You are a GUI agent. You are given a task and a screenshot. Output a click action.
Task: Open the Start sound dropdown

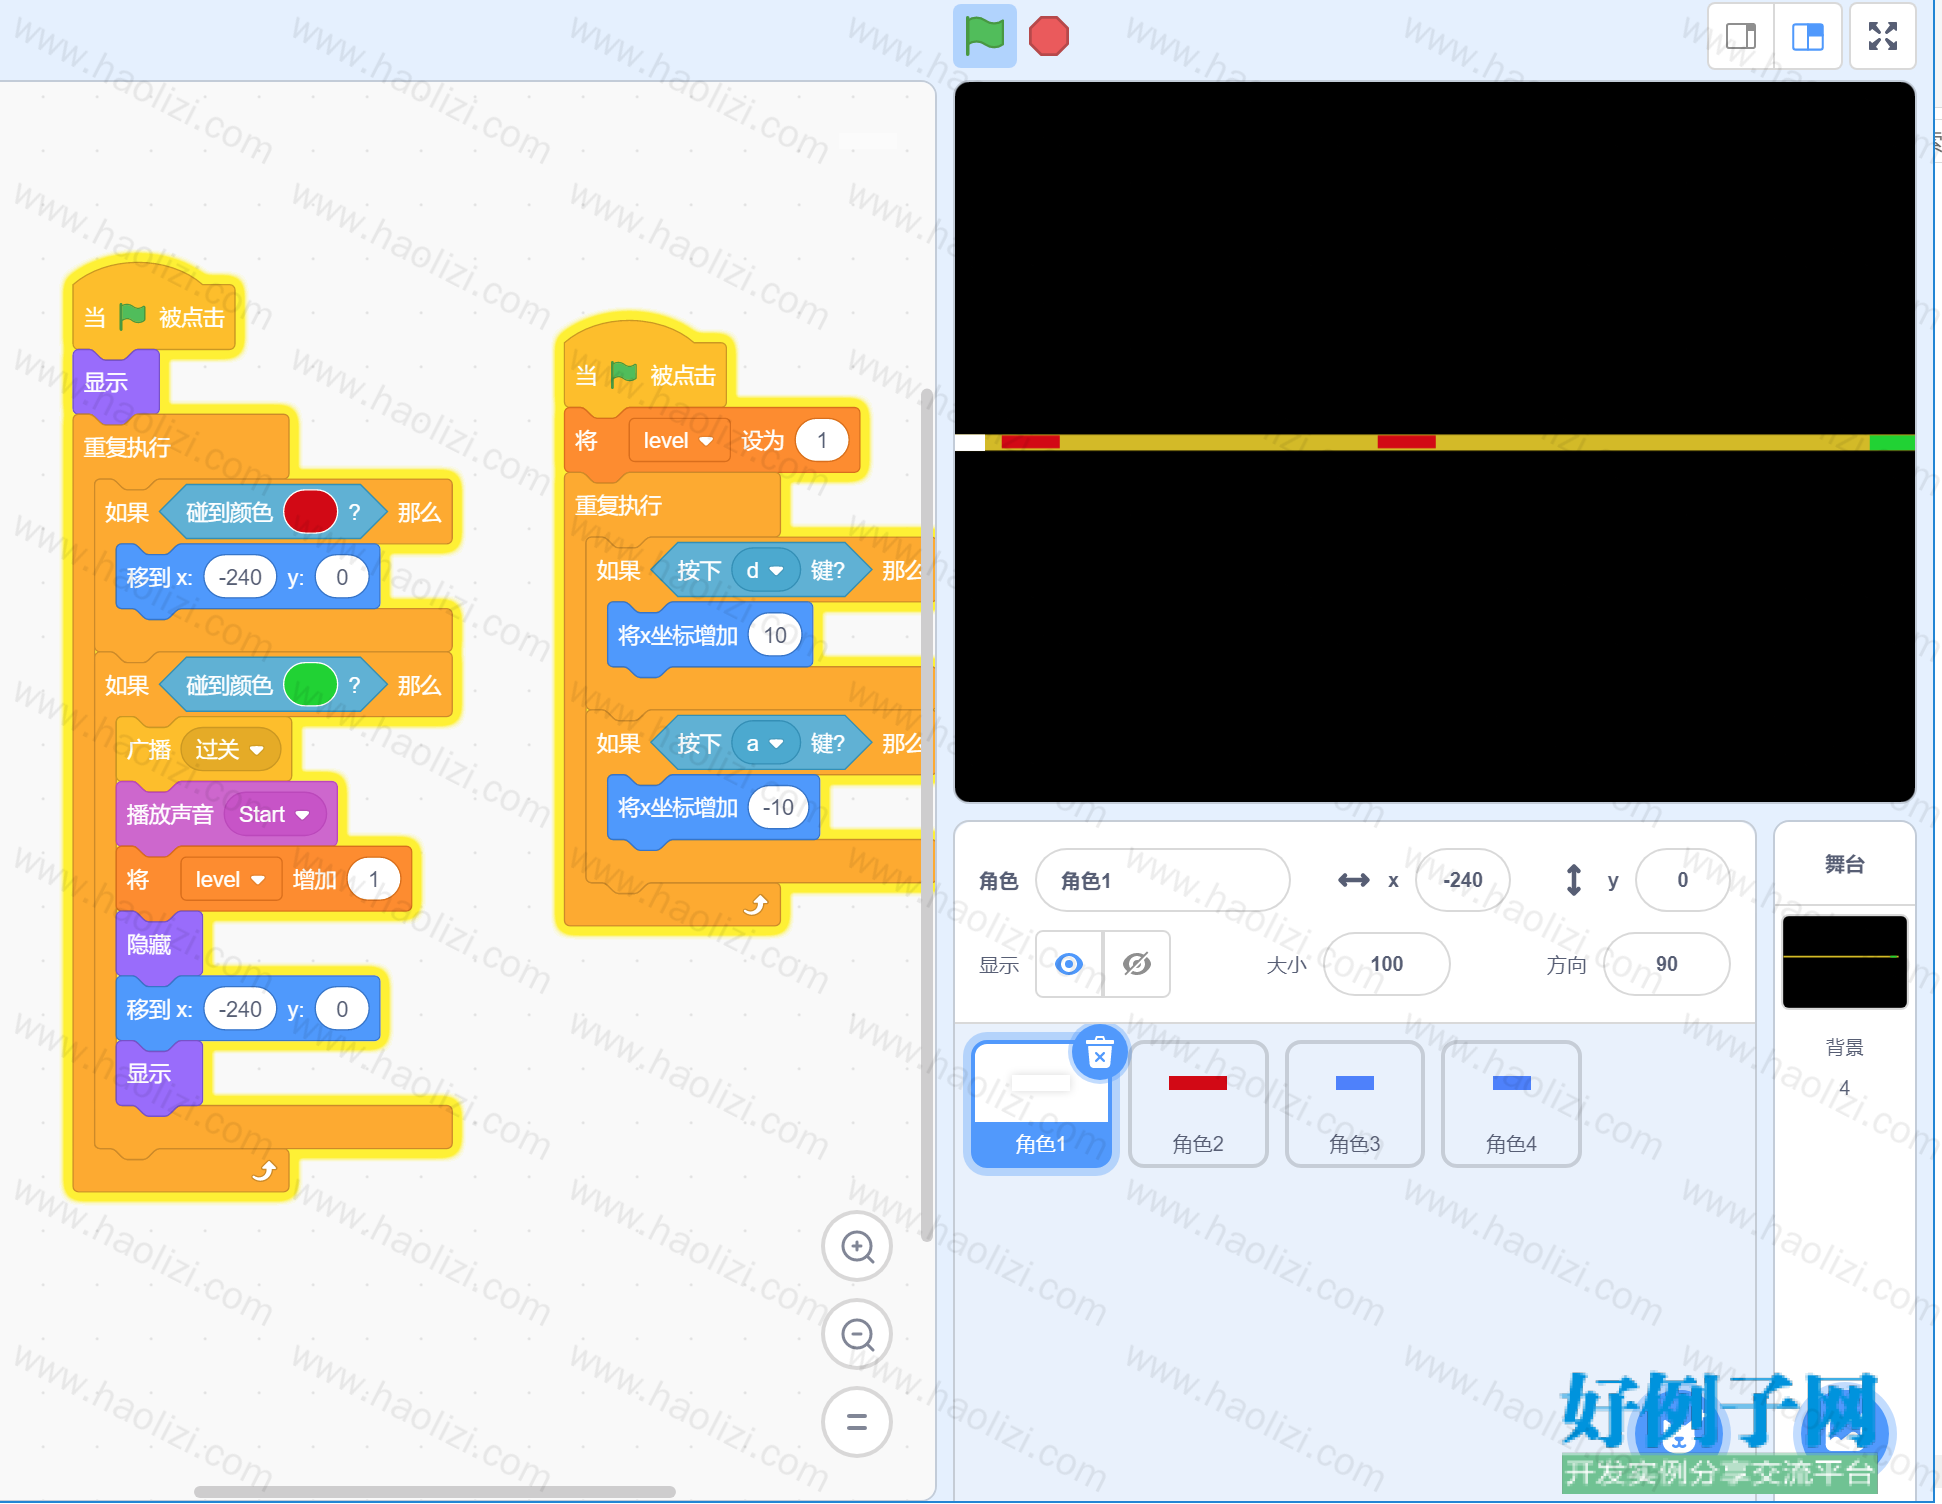point(274,815)
